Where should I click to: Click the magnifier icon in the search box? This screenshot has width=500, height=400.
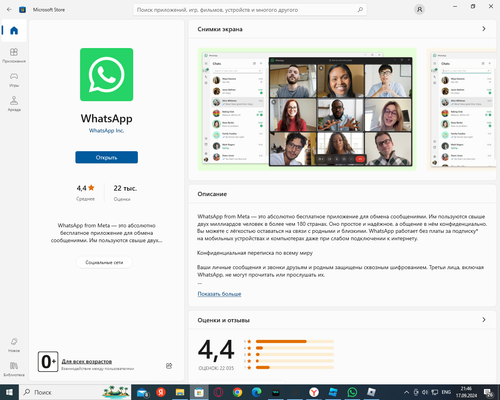coord(360,10)
